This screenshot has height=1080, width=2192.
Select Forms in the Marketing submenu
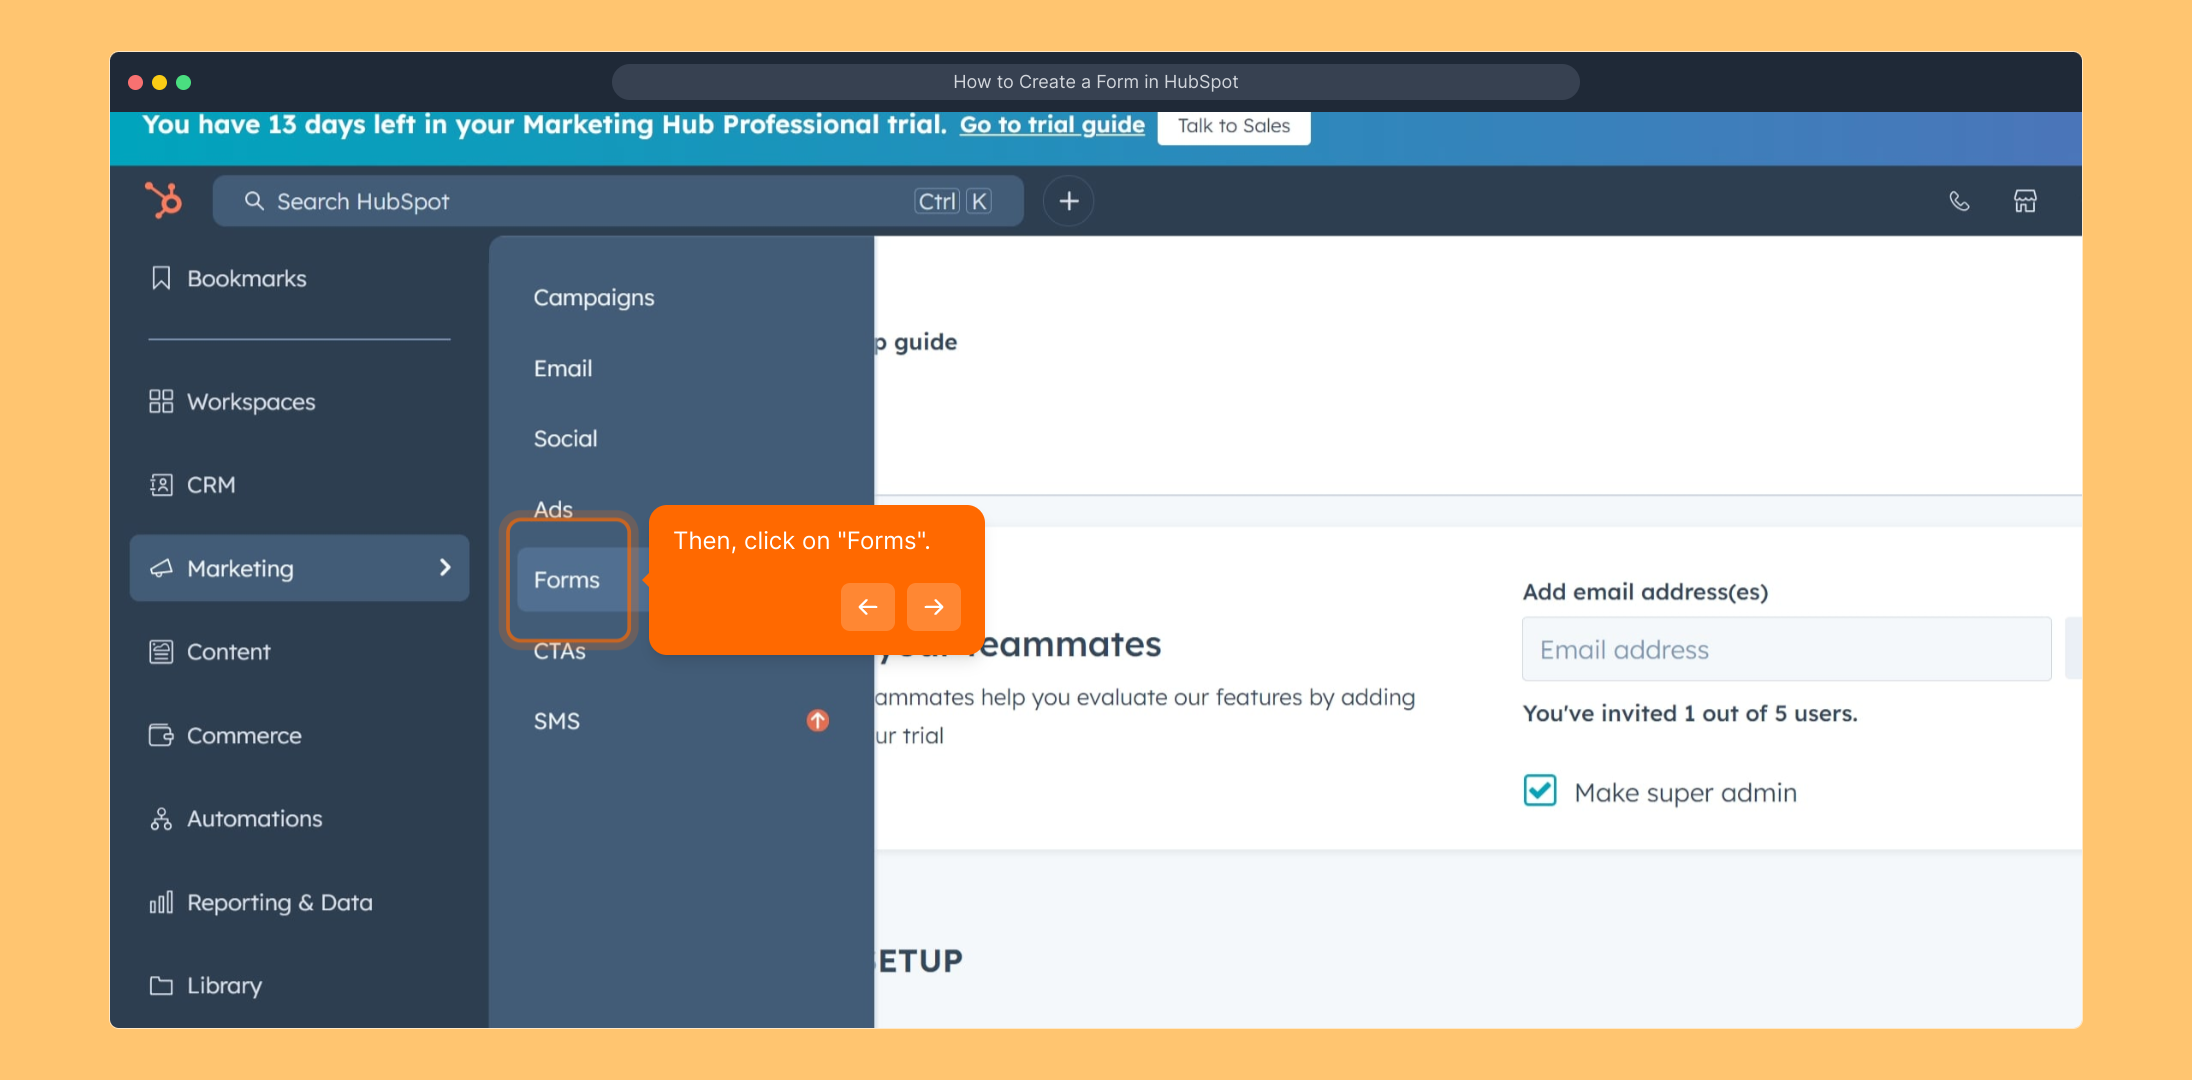[x=567, y=580]
